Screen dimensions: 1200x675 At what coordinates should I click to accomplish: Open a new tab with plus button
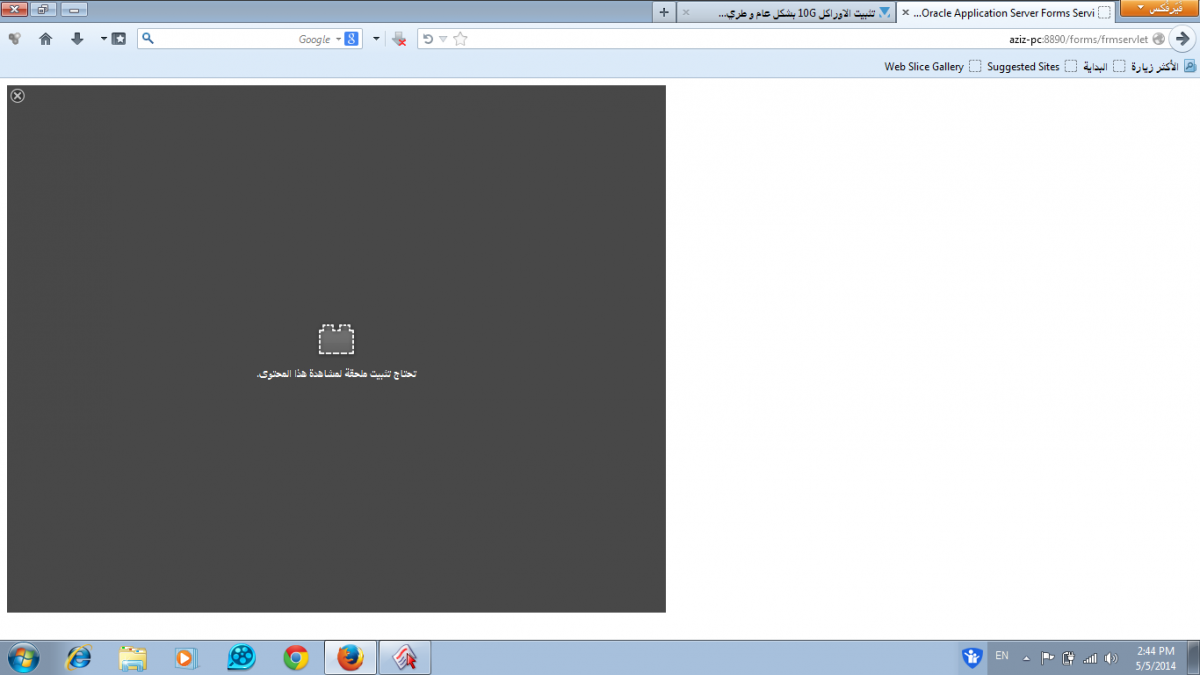[664, 12]
